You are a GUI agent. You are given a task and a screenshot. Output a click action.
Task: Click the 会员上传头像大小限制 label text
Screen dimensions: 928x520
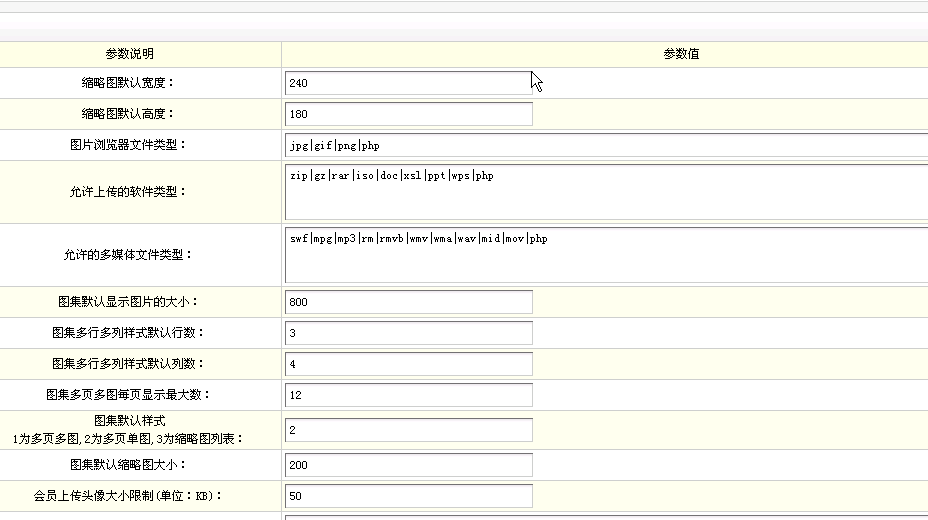coord(128,496)
